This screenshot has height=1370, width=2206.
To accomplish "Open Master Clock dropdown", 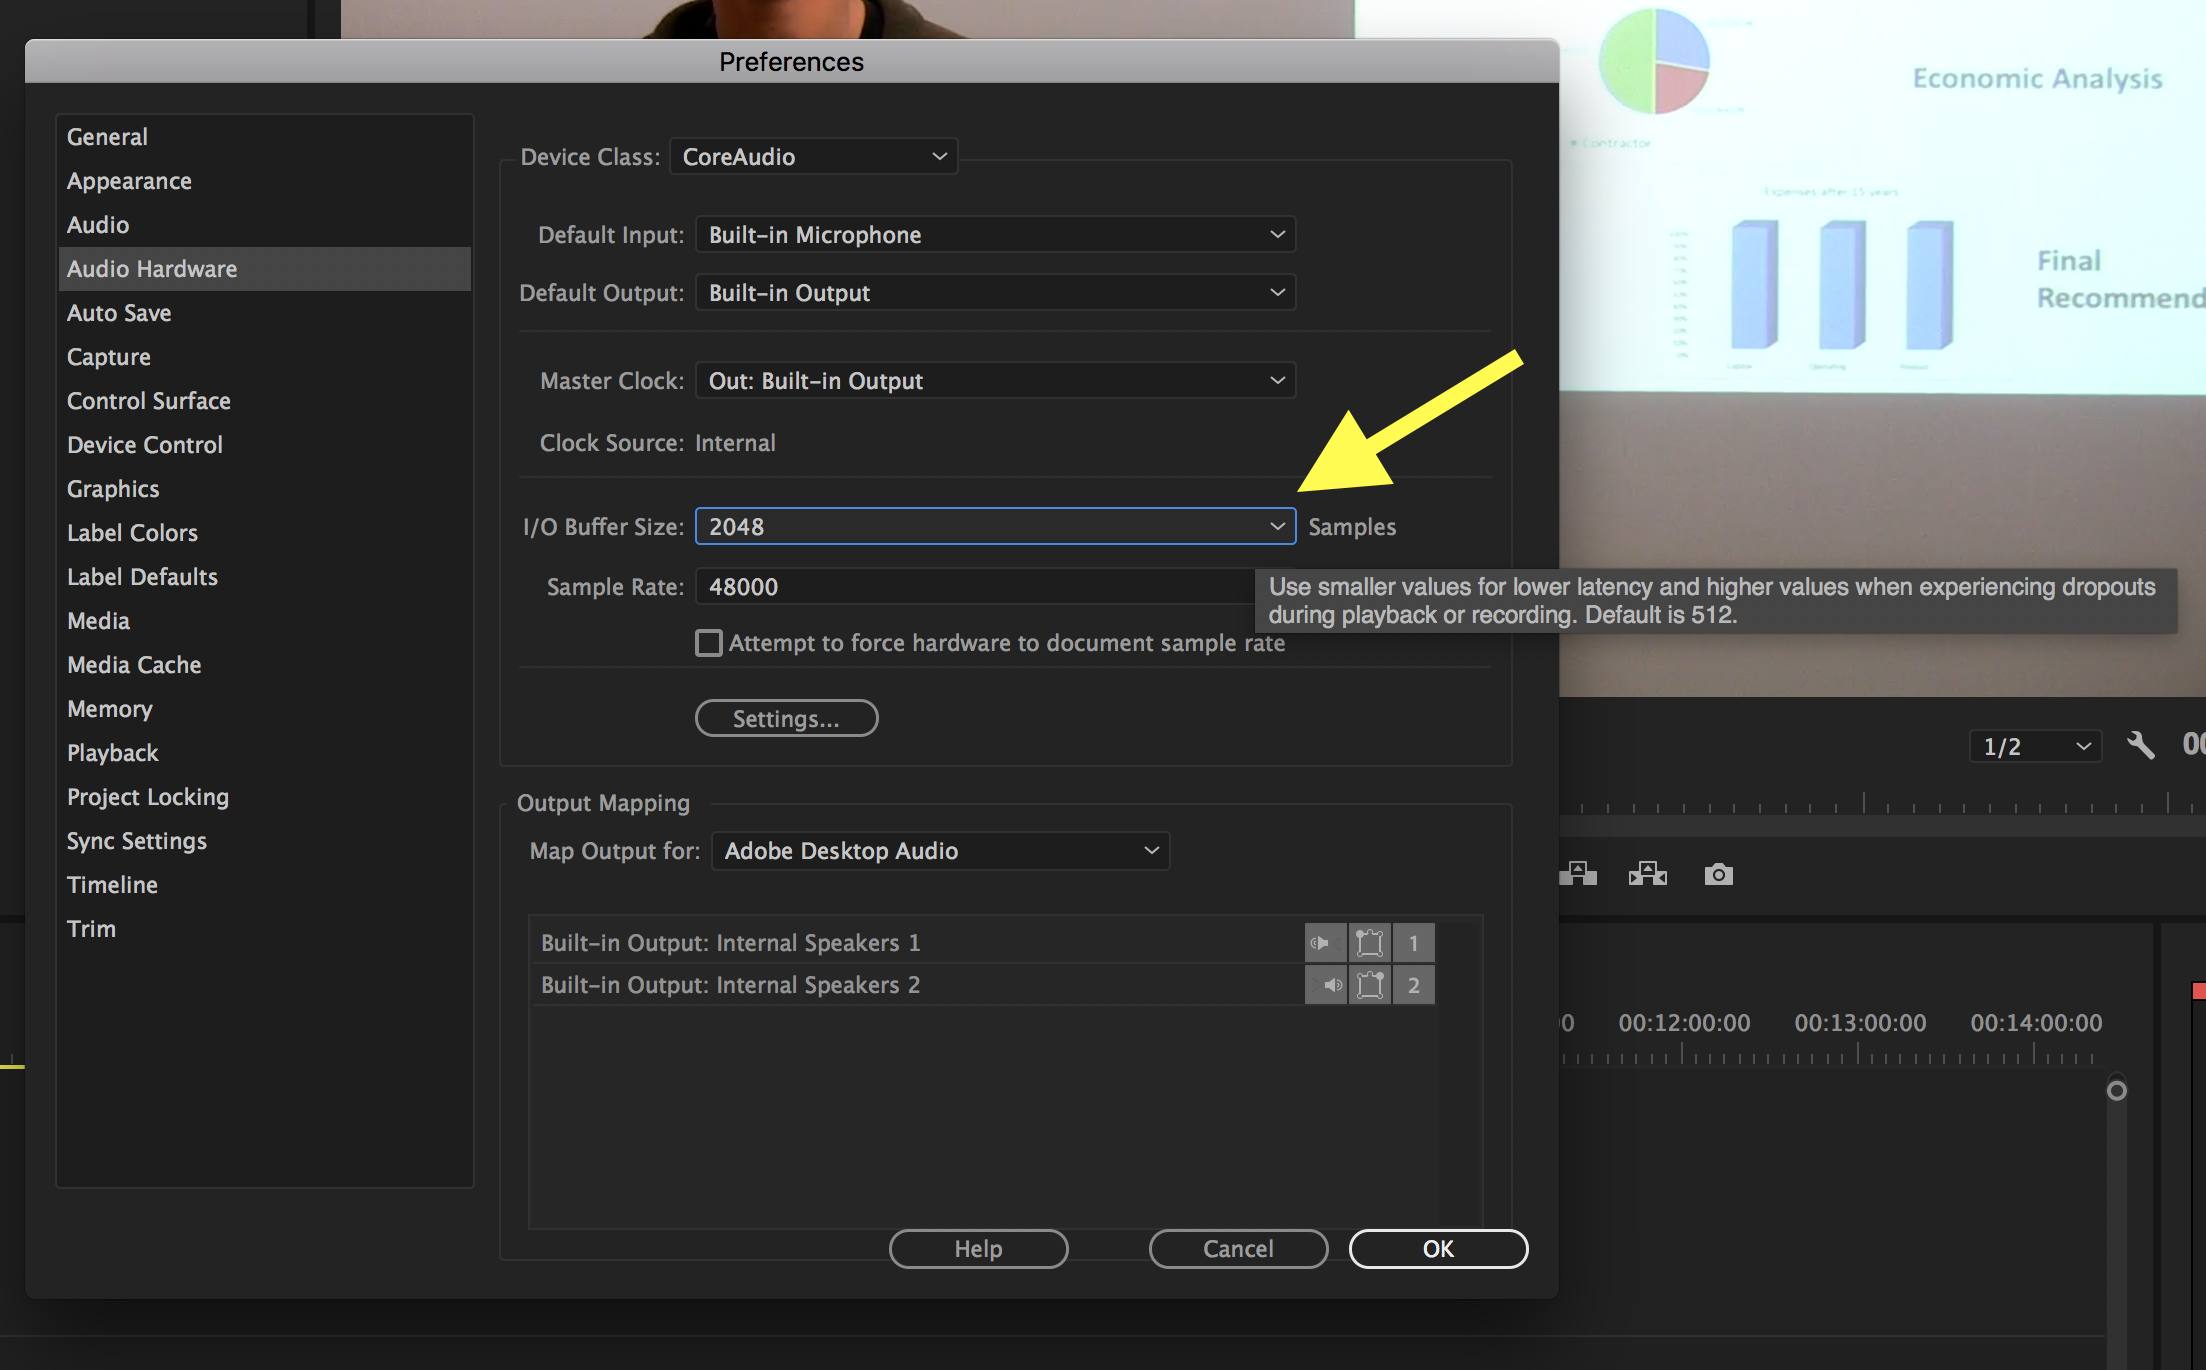I will coord(995,381).
